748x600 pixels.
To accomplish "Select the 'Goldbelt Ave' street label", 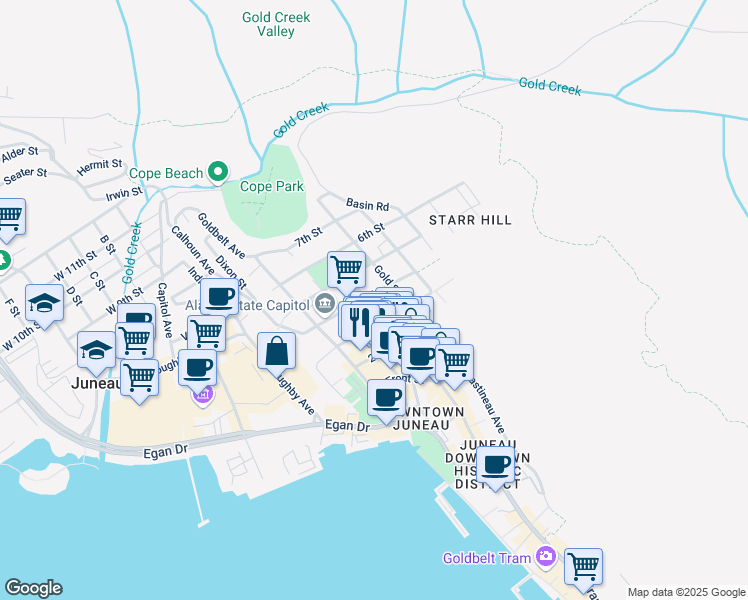I will click(221, 236).
